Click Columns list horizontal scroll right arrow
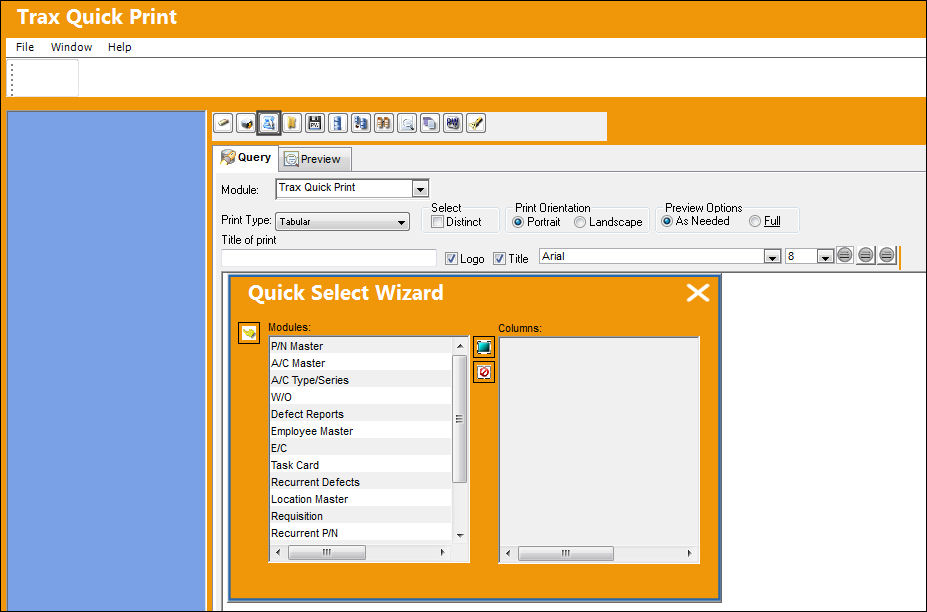927x612 pixels. 689,553
